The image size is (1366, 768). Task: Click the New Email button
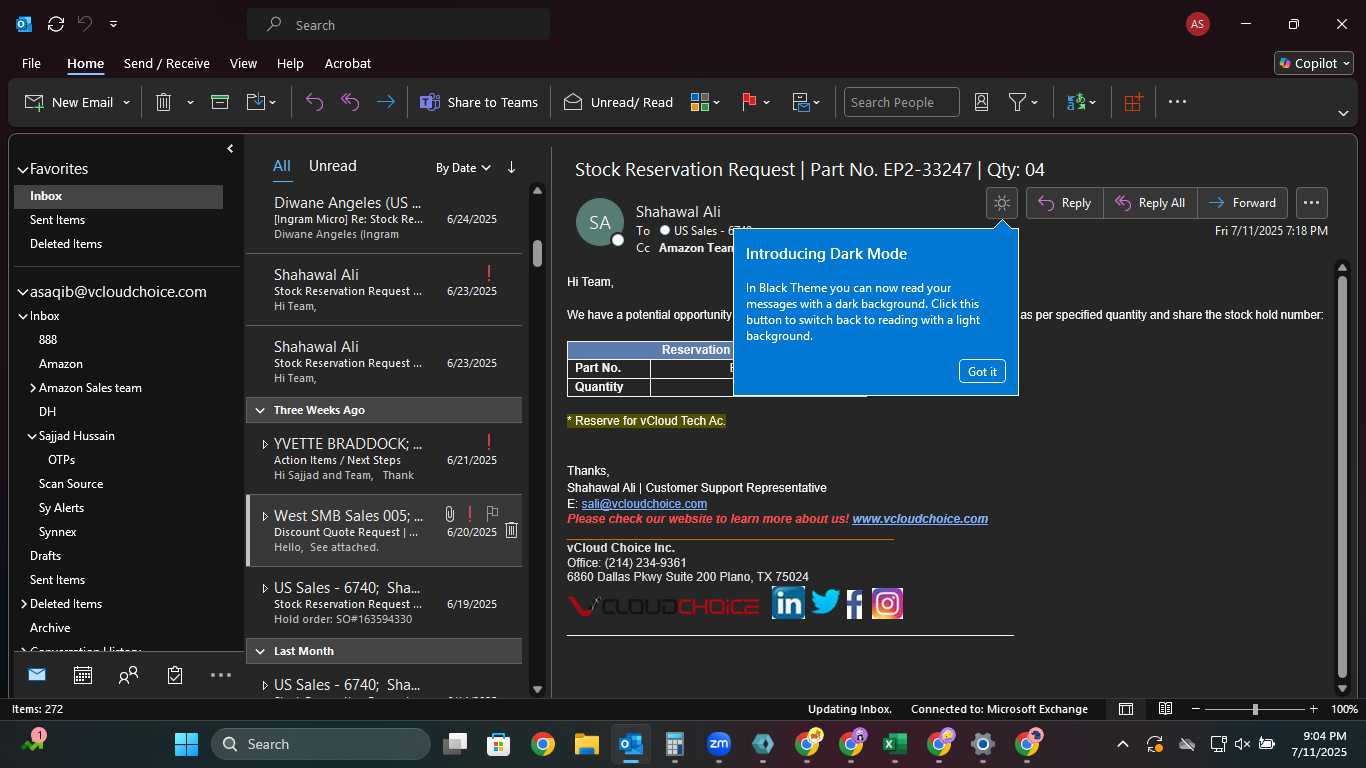69,102
